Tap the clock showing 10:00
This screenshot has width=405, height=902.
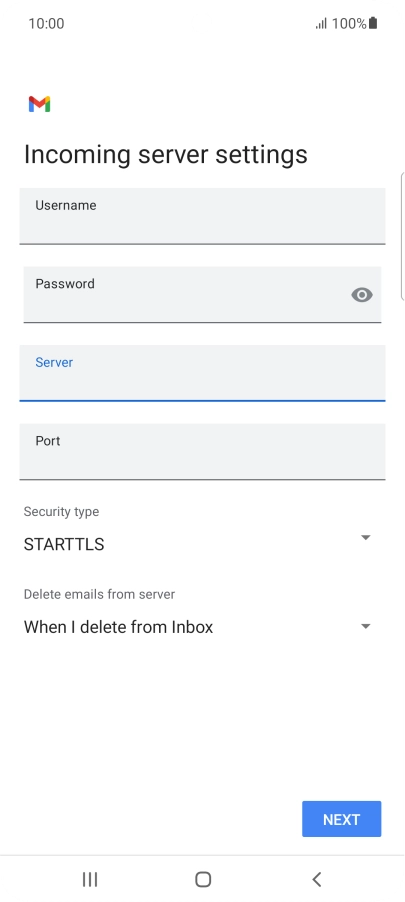point(47,24)
